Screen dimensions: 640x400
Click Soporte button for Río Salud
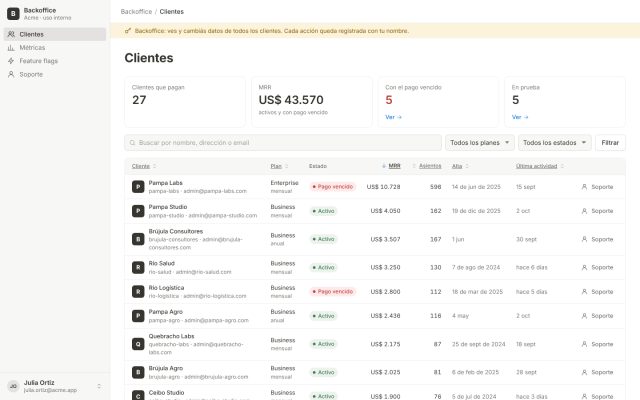click(598, 267)
